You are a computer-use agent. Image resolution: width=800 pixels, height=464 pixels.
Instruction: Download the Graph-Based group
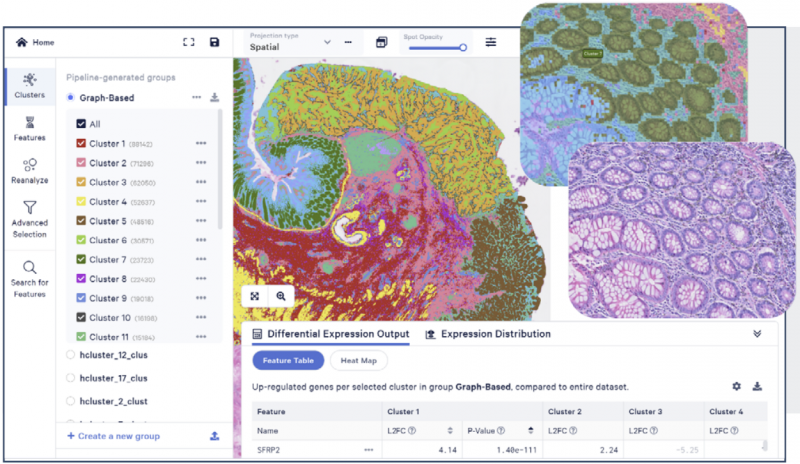tap(214, 98)
